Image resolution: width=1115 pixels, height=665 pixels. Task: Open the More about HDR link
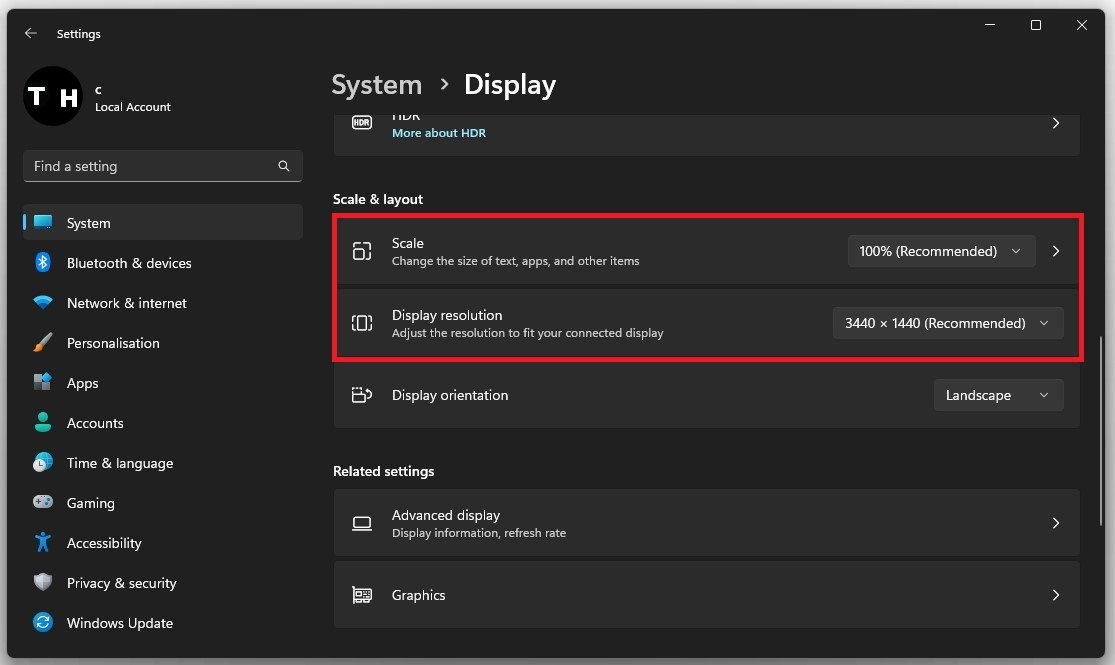point(438,133)
